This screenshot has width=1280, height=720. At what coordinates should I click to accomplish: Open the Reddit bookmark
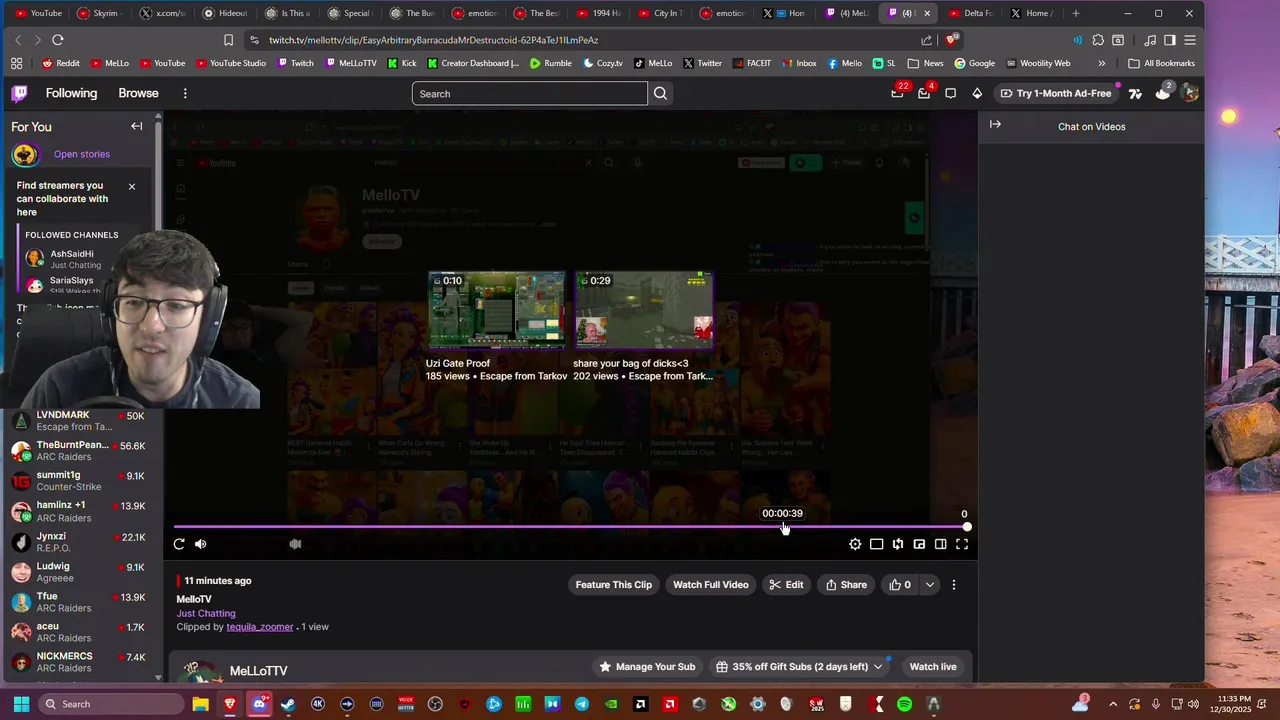click(60, 63)
